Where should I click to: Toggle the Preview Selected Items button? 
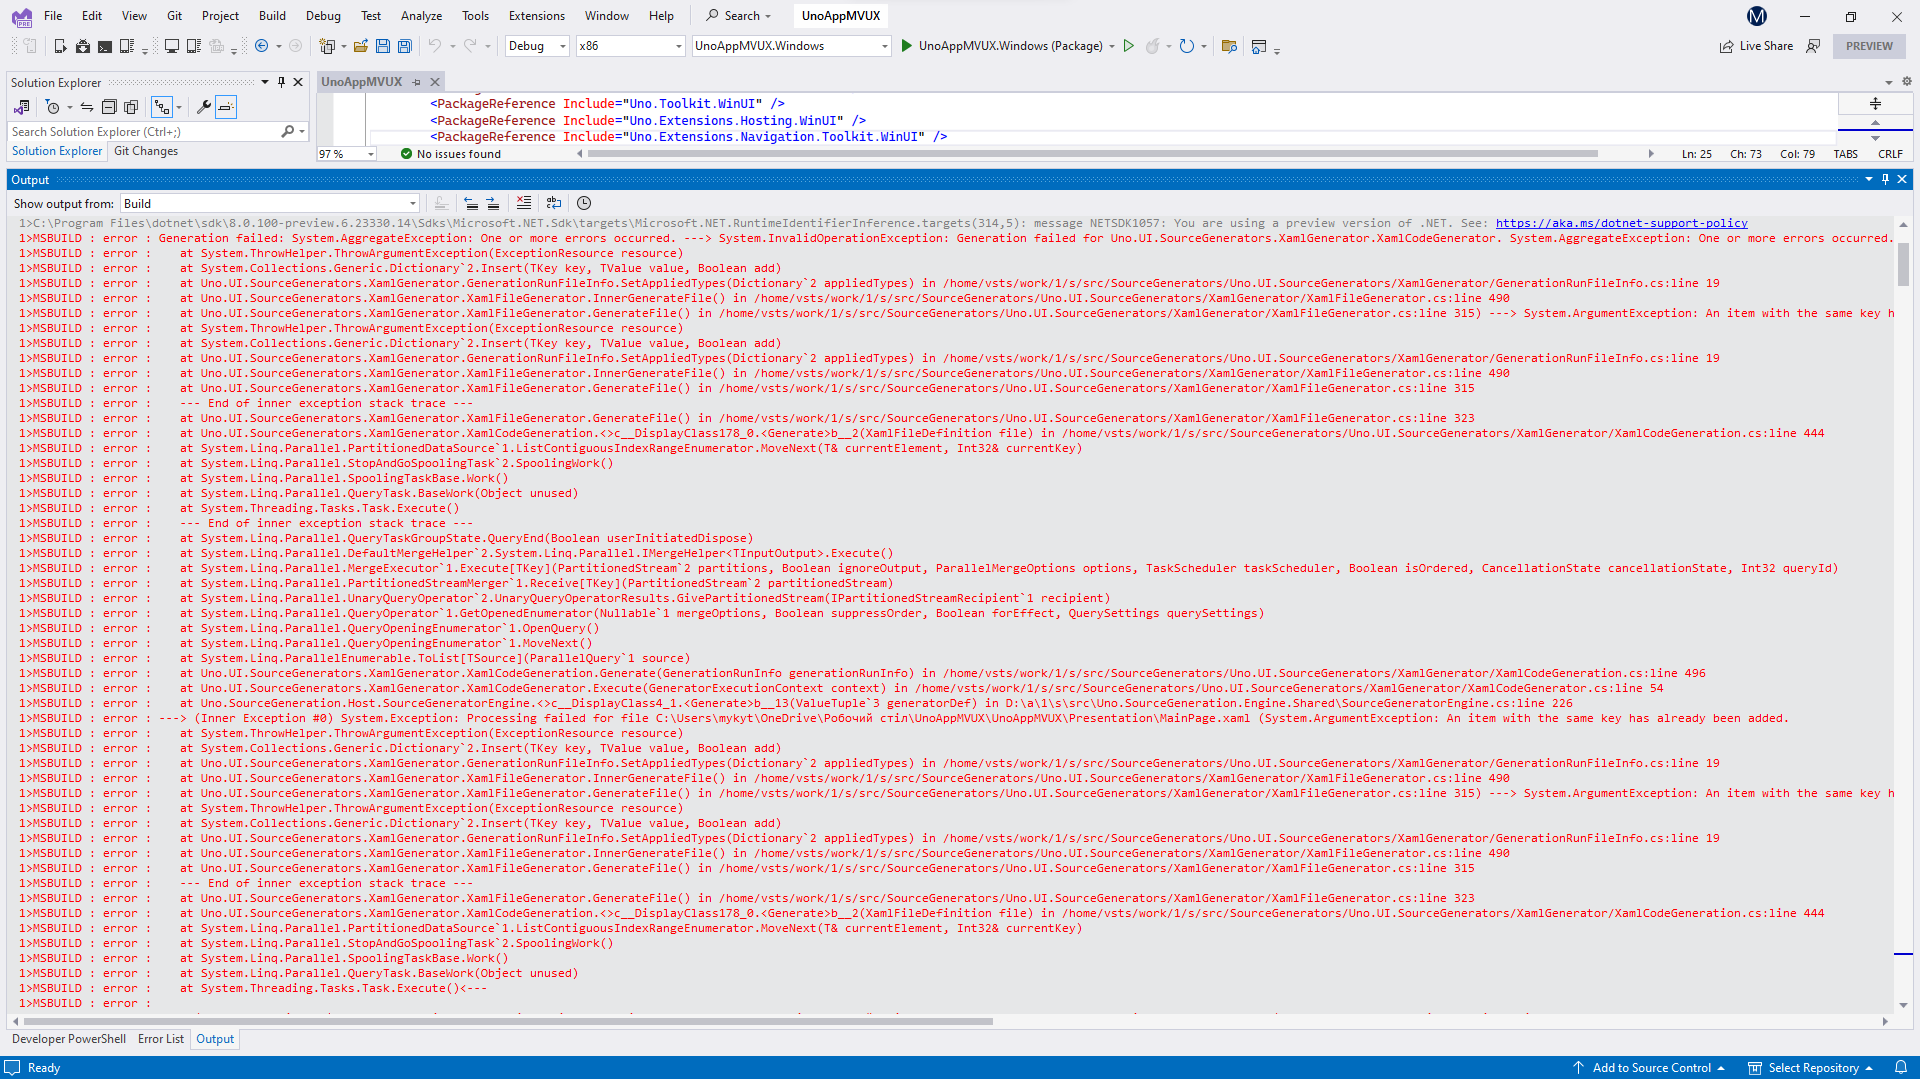click(x=226, y=107)
